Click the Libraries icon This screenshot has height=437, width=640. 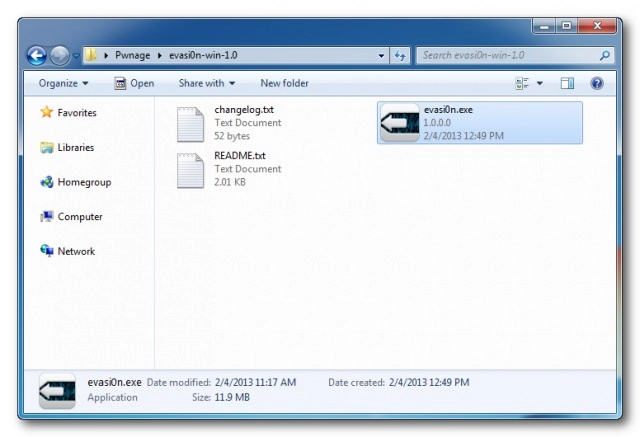click(47, 147)
